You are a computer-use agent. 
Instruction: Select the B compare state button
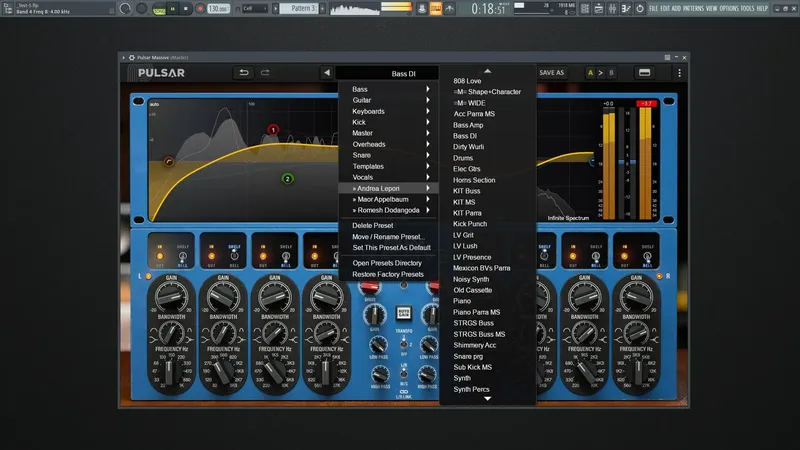[x=611, y=73]
